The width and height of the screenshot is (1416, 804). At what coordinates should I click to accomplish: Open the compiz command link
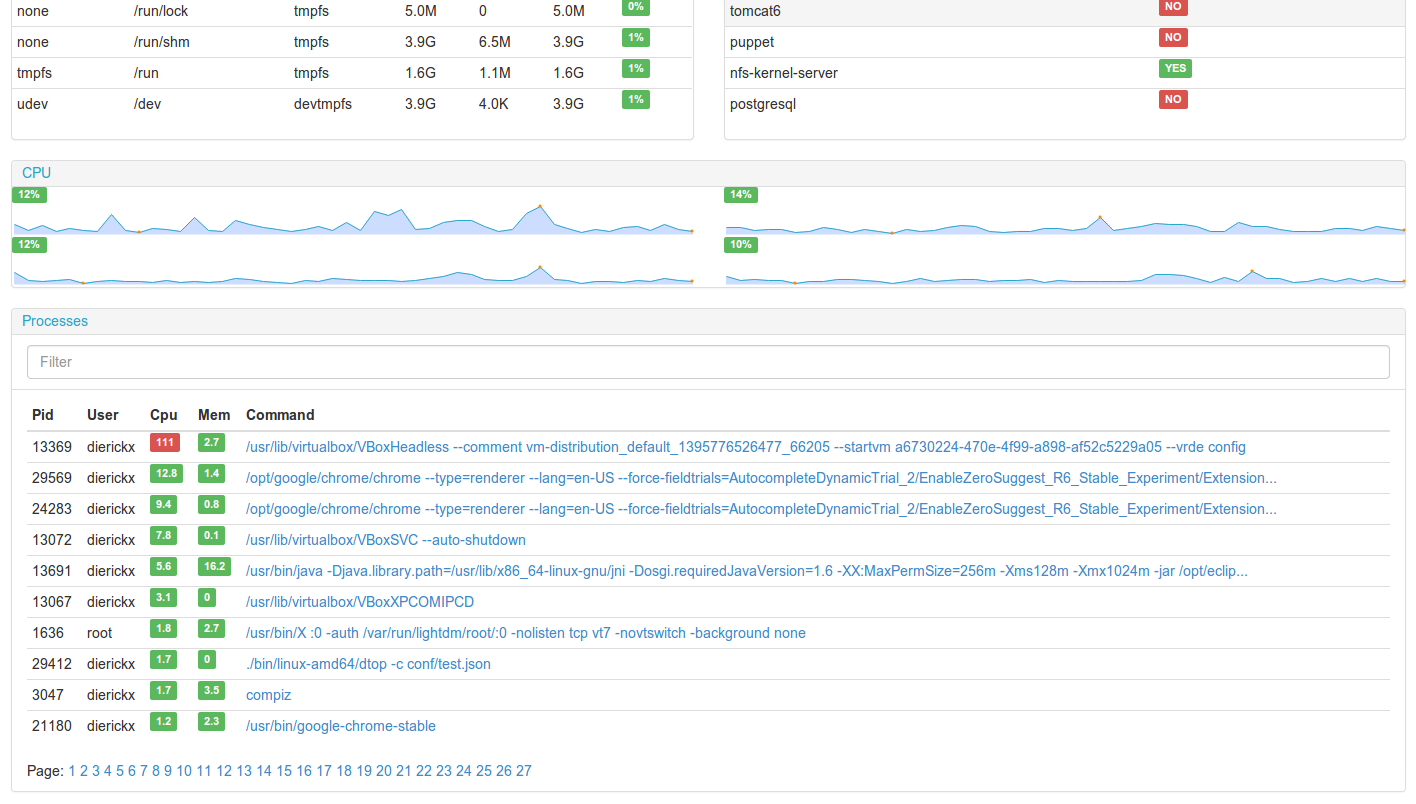pos(269,695)
